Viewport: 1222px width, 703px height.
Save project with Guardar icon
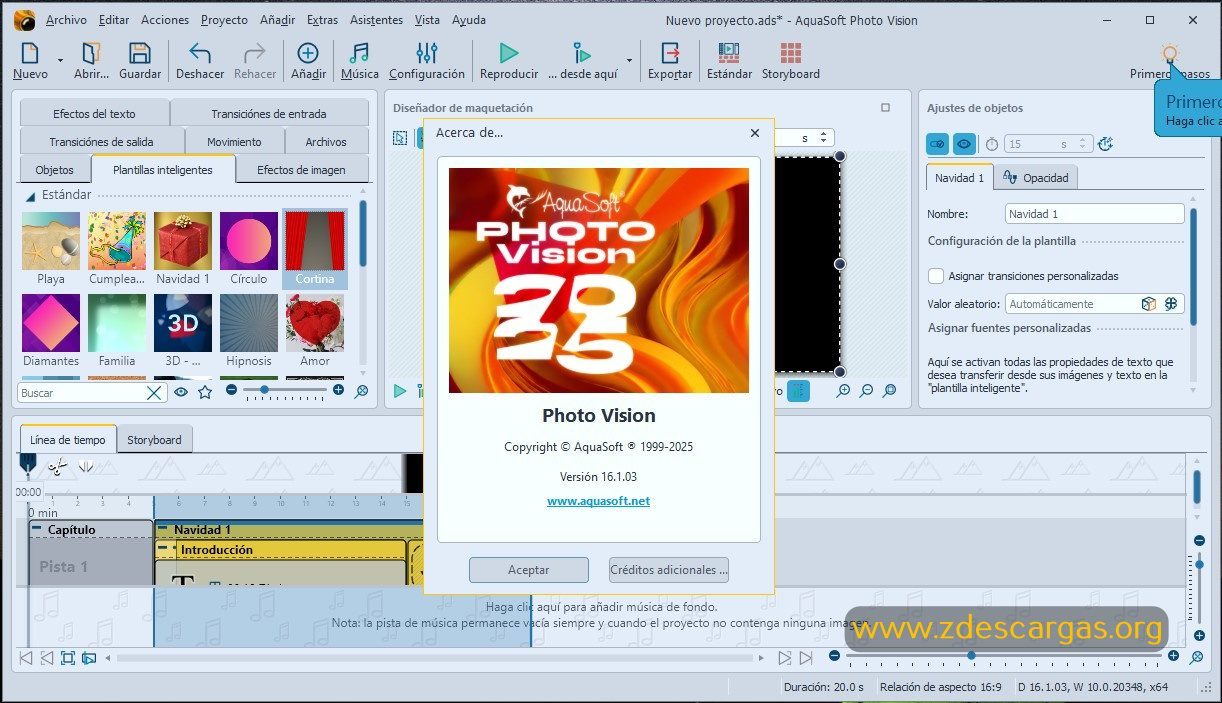click(140, 53)
